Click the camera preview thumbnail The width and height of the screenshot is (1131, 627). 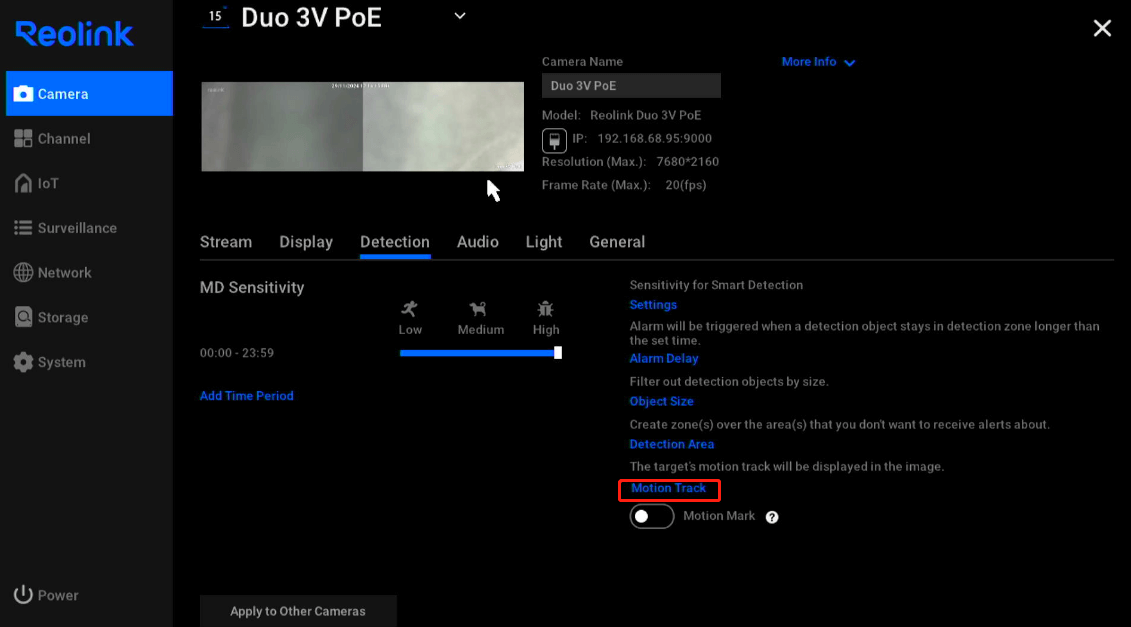coord(362,126)
